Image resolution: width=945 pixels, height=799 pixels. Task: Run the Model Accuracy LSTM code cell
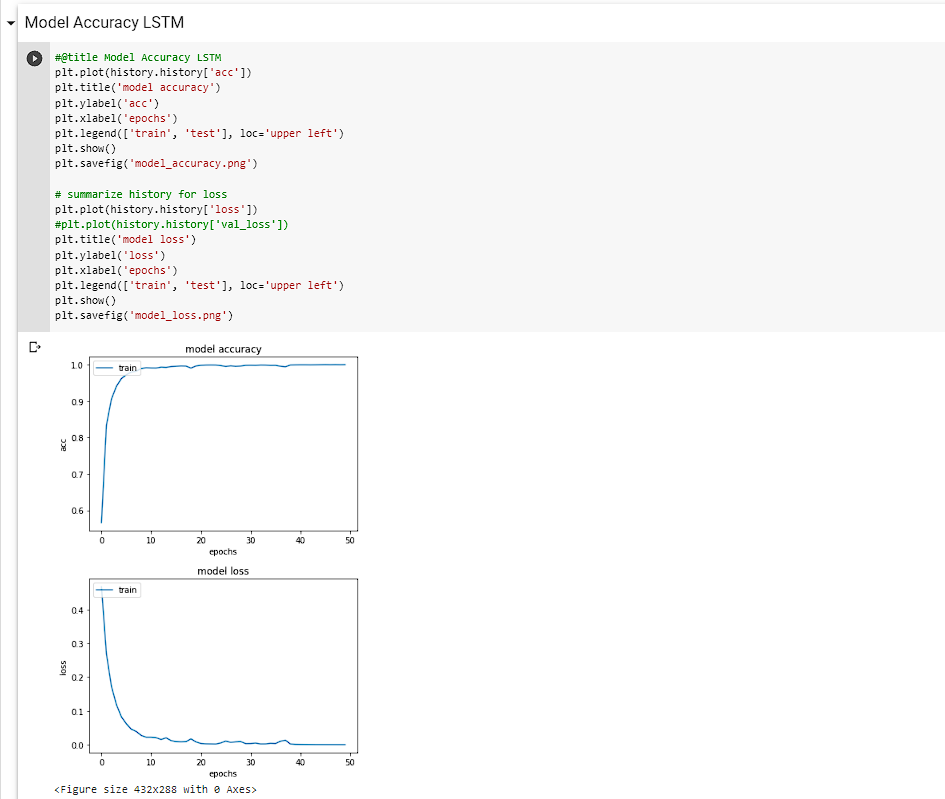pyautogui.click(x=34, y=58)
